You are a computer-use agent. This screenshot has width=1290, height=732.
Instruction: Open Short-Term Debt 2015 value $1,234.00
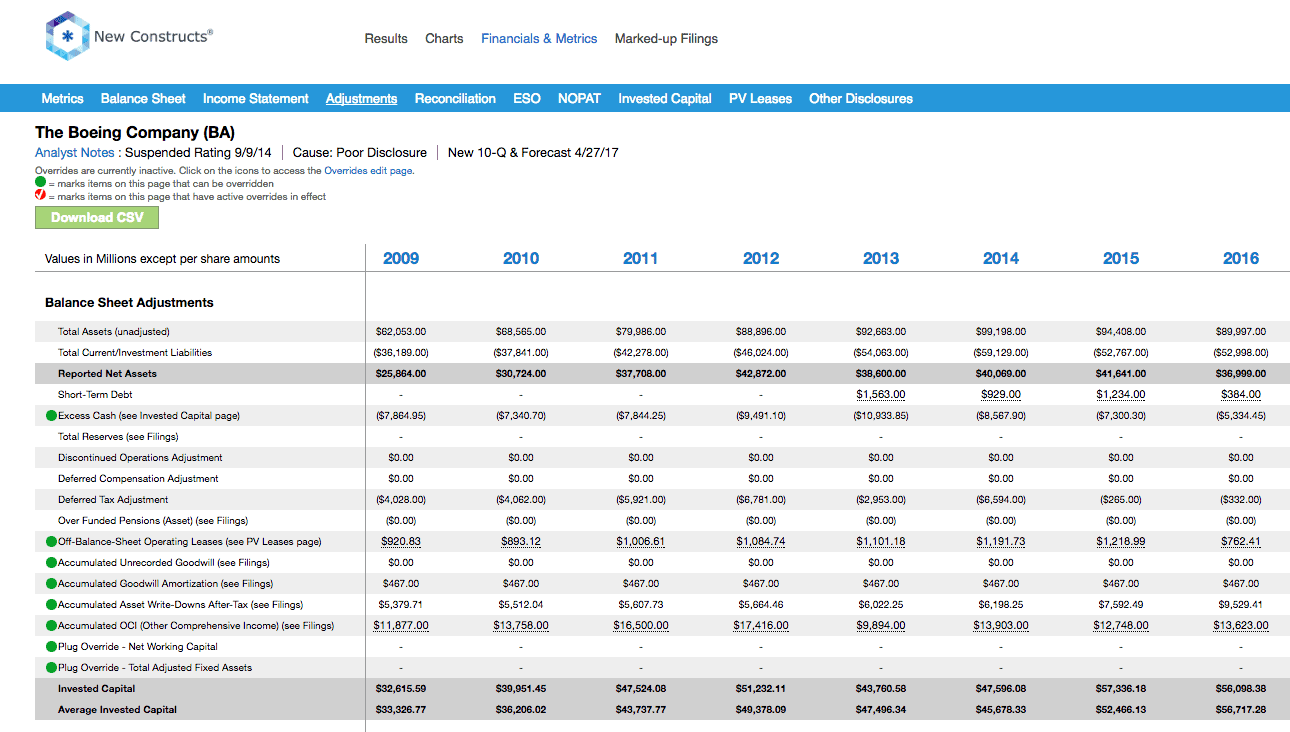coord(1121,394)
